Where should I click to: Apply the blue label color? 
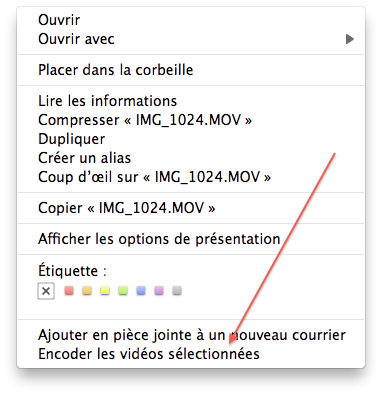point(141,290)
